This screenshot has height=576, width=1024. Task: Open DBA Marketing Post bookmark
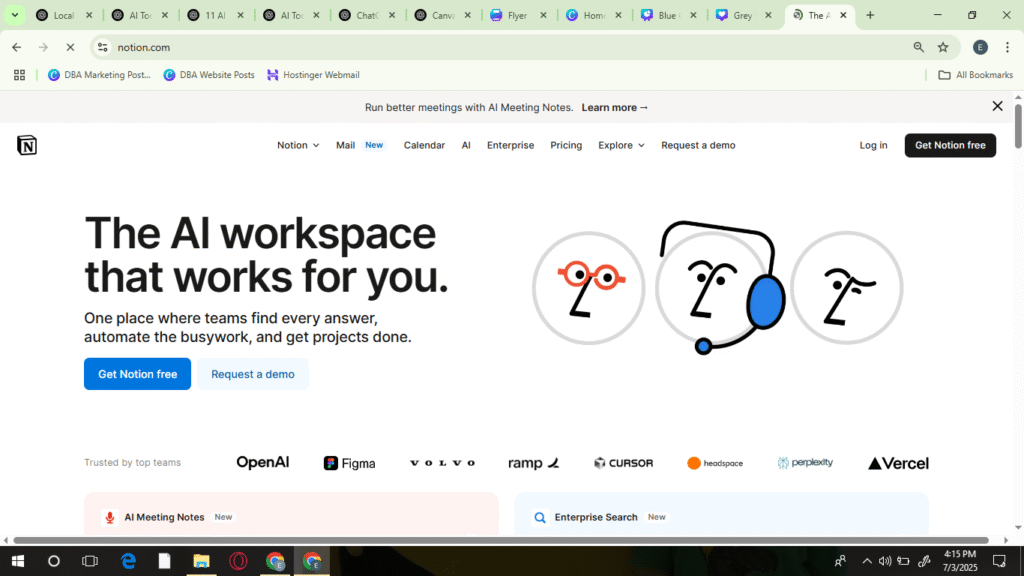[99, 75]
